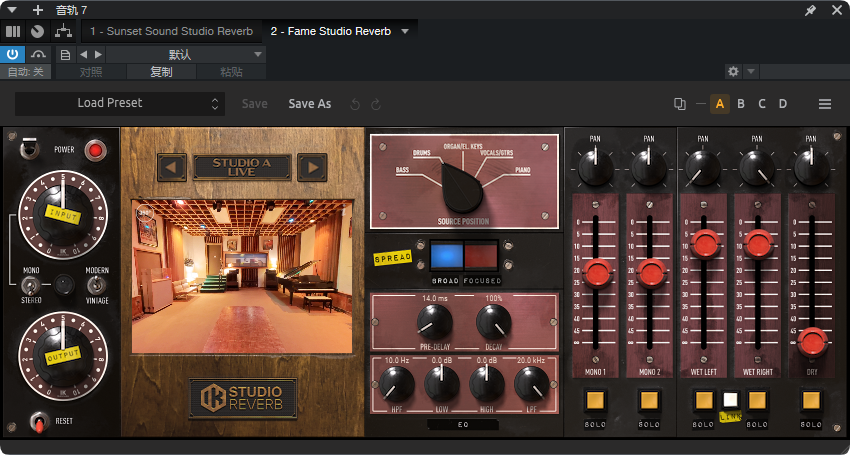Toggle the blue plugin power bypass button
Viewport: 850px width, 455px height.
pyautogui.click(x=12, y=54)
